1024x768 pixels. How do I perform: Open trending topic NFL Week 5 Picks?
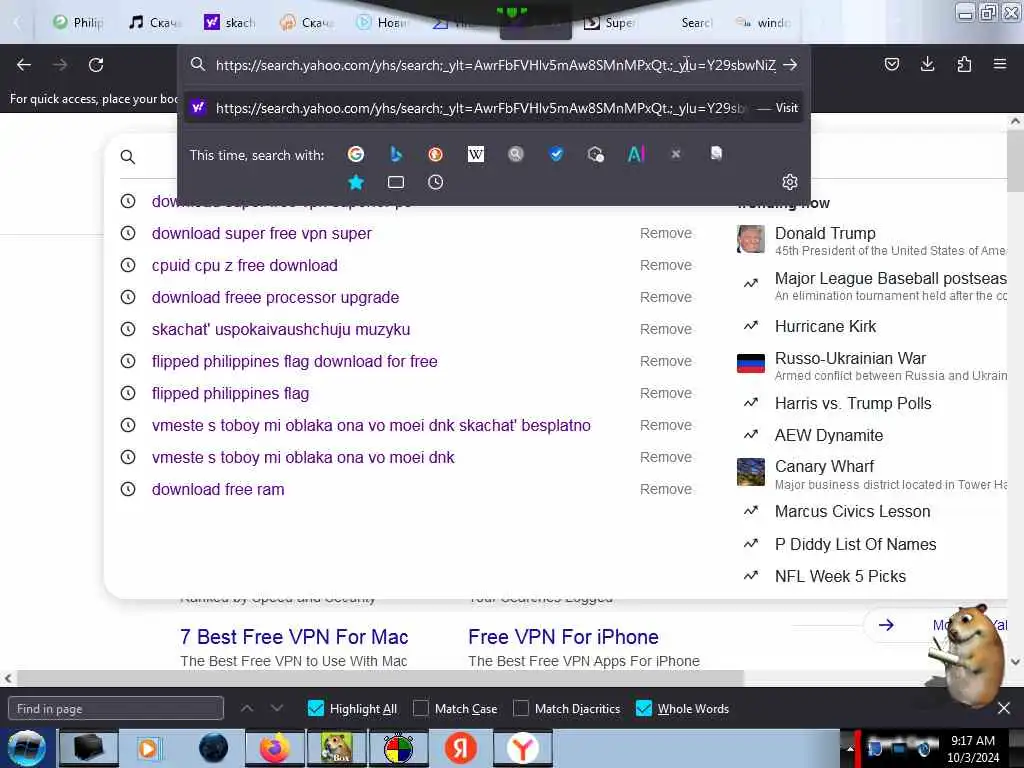(x=840, y=576)
